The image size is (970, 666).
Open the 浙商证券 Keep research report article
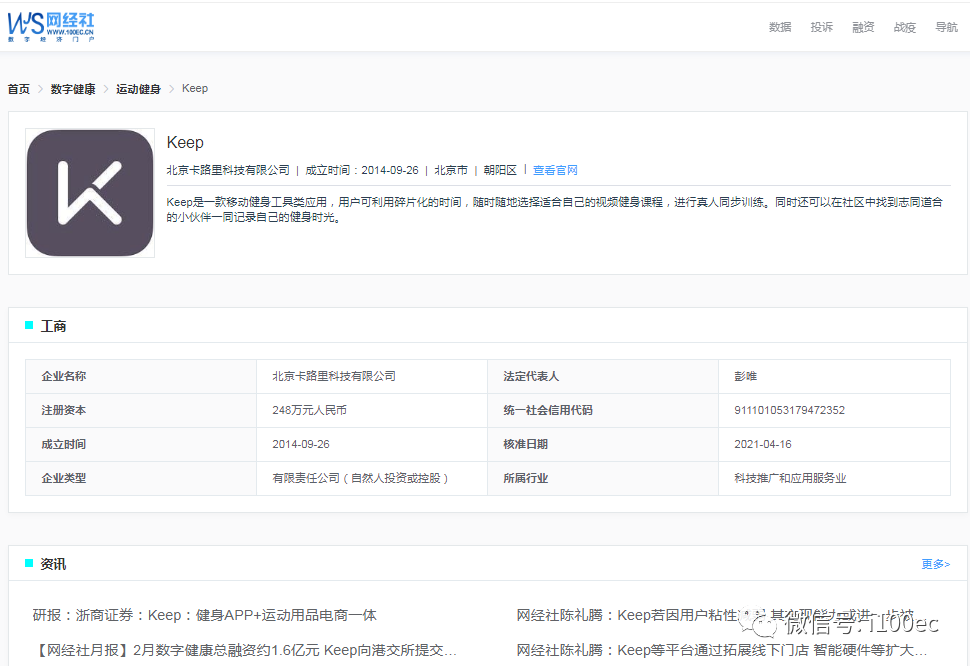coord(205,615)
